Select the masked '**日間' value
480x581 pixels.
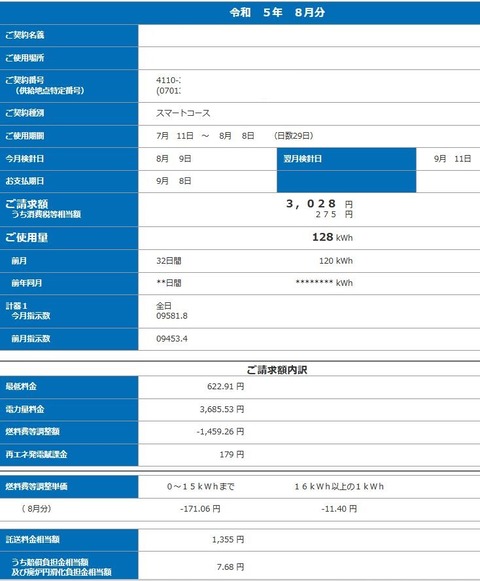point(169,283)
